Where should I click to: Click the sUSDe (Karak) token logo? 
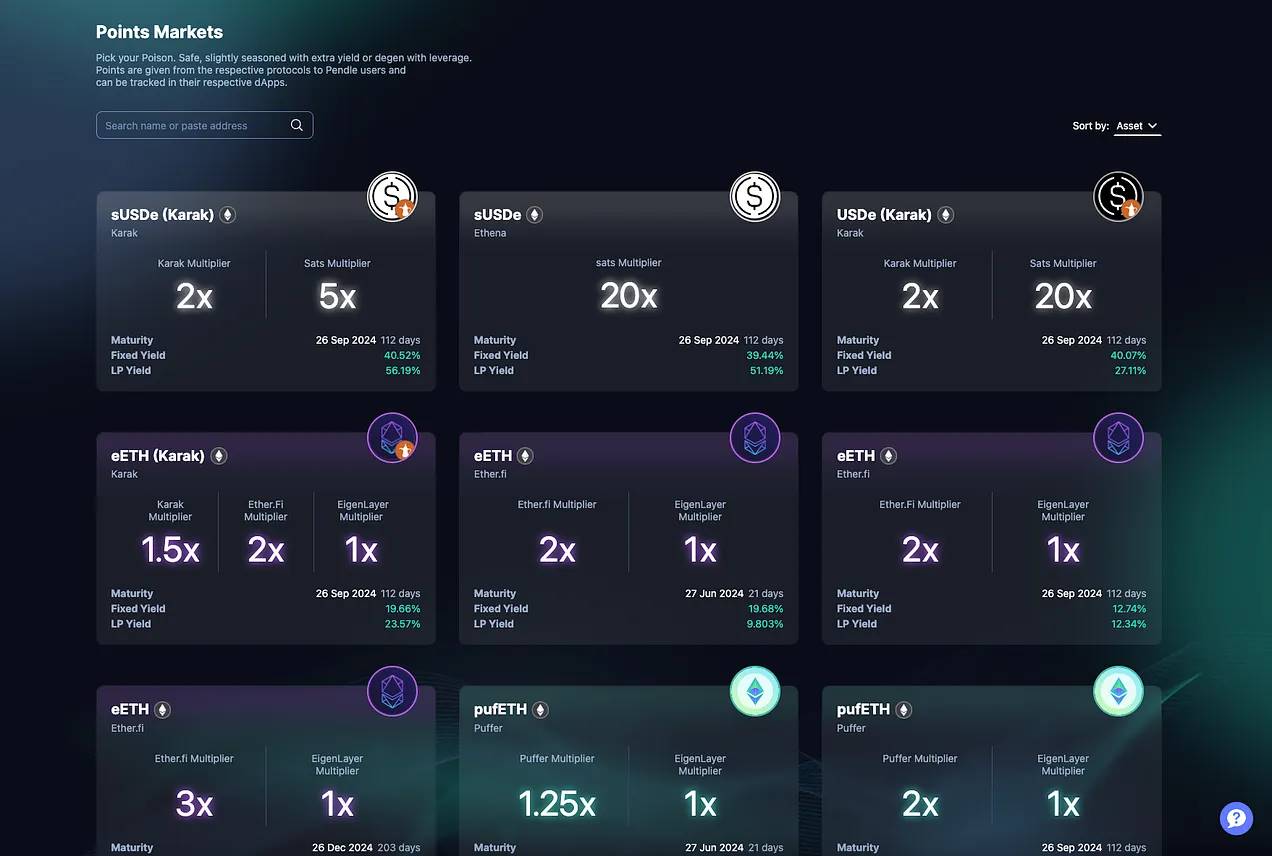(392, 197)
